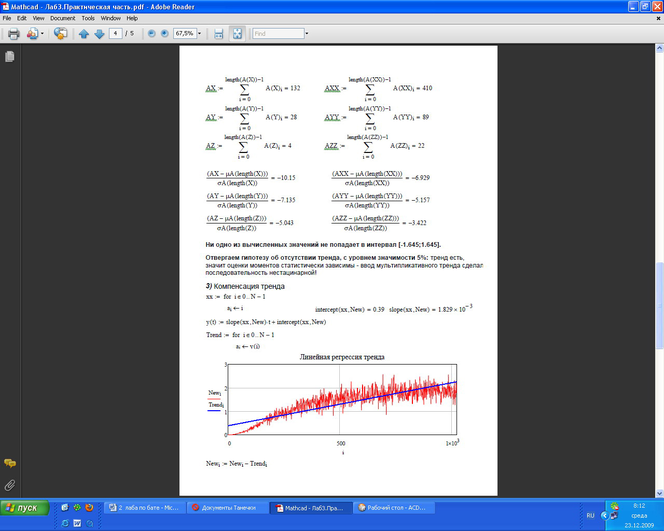Image resolution: width=664 pixels, height=531 pixels.
Task: Open the Collaborate dropdown arrow
Action: 42,33
